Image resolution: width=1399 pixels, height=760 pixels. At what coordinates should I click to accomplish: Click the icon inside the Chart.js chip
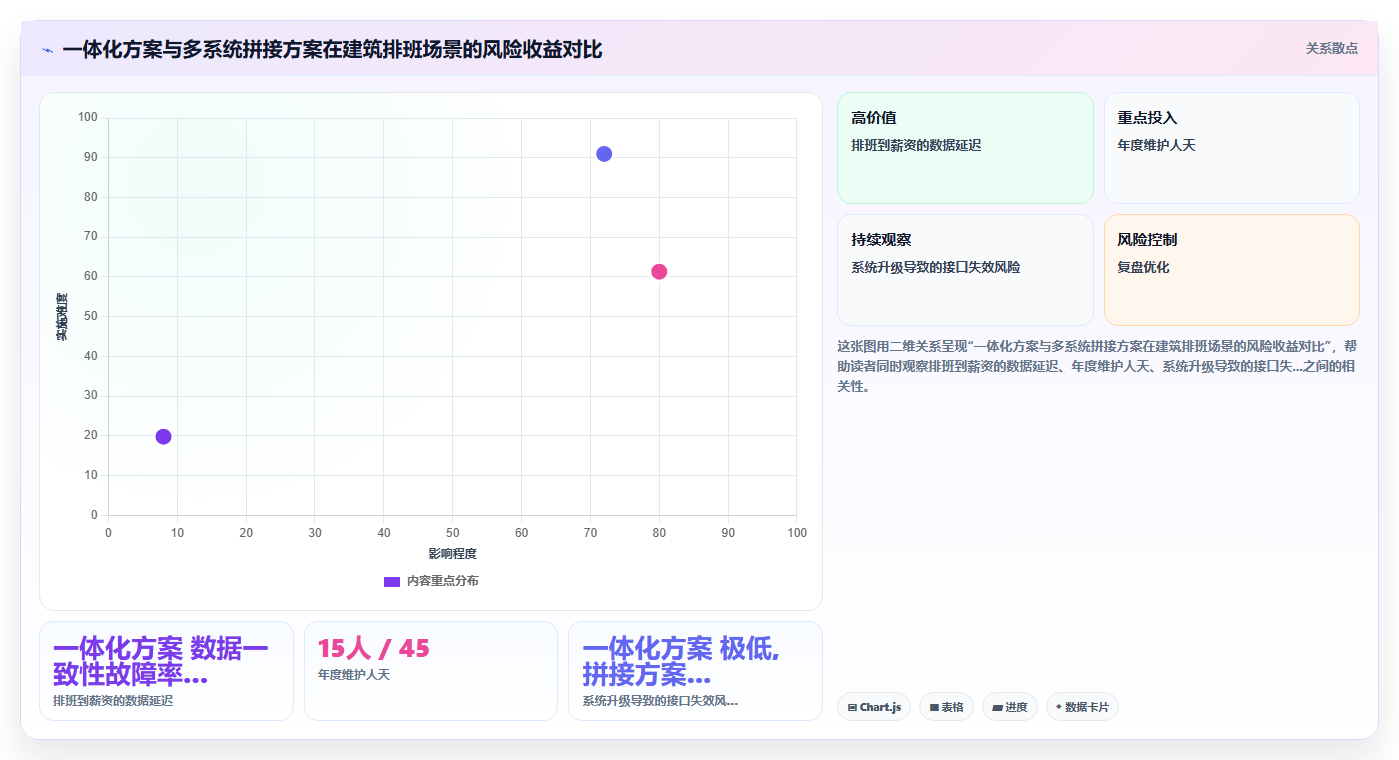pyautogui.click(x=852, y=708)
